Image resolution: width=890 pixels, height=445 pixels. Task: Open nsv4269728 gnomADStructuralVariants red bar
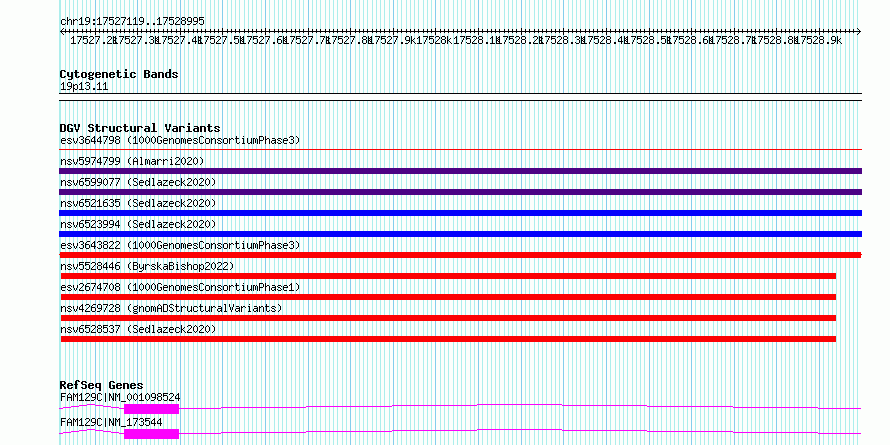(x=448, y=318)
